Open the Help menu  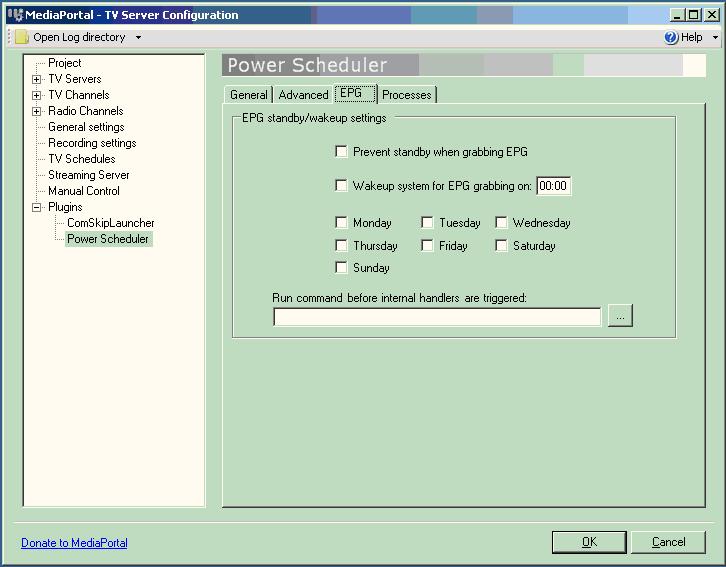(x=691, y=37)
